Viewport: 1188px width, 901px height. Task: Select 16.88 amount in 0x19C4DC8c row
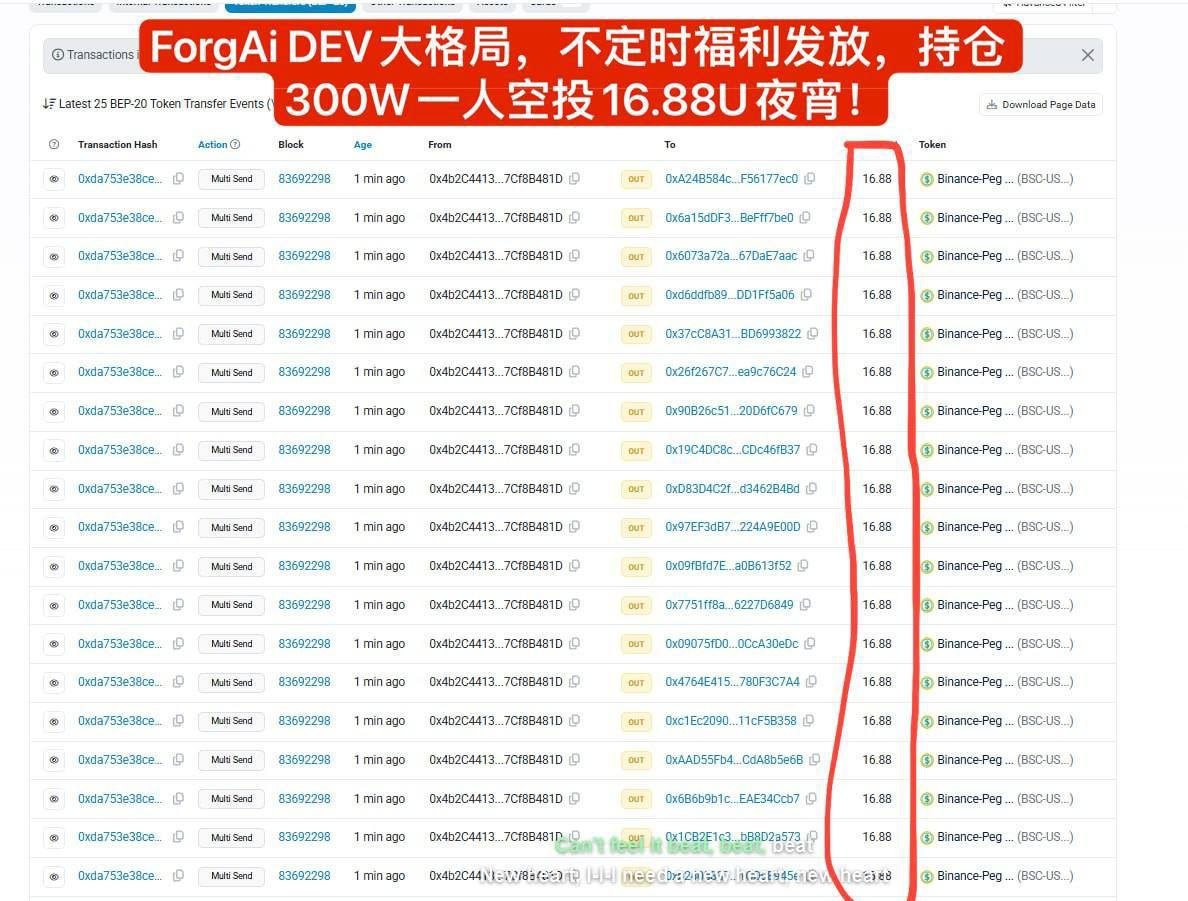pos(877,449)
